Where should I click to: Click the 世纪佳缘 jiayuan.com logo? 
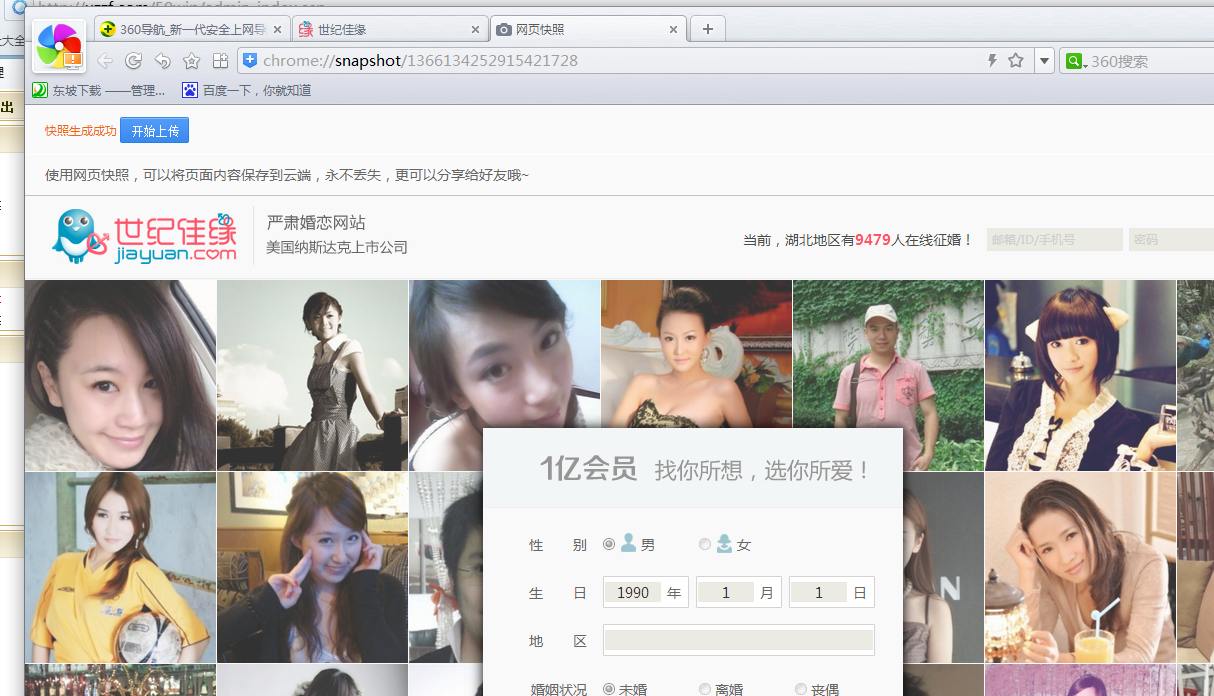(145, 236)
